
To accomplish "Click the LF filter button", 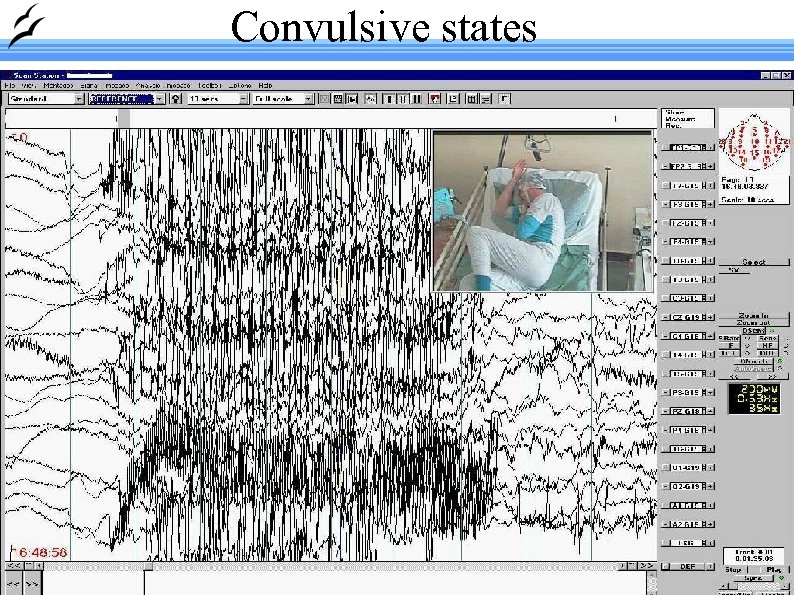I will (730, 345).
